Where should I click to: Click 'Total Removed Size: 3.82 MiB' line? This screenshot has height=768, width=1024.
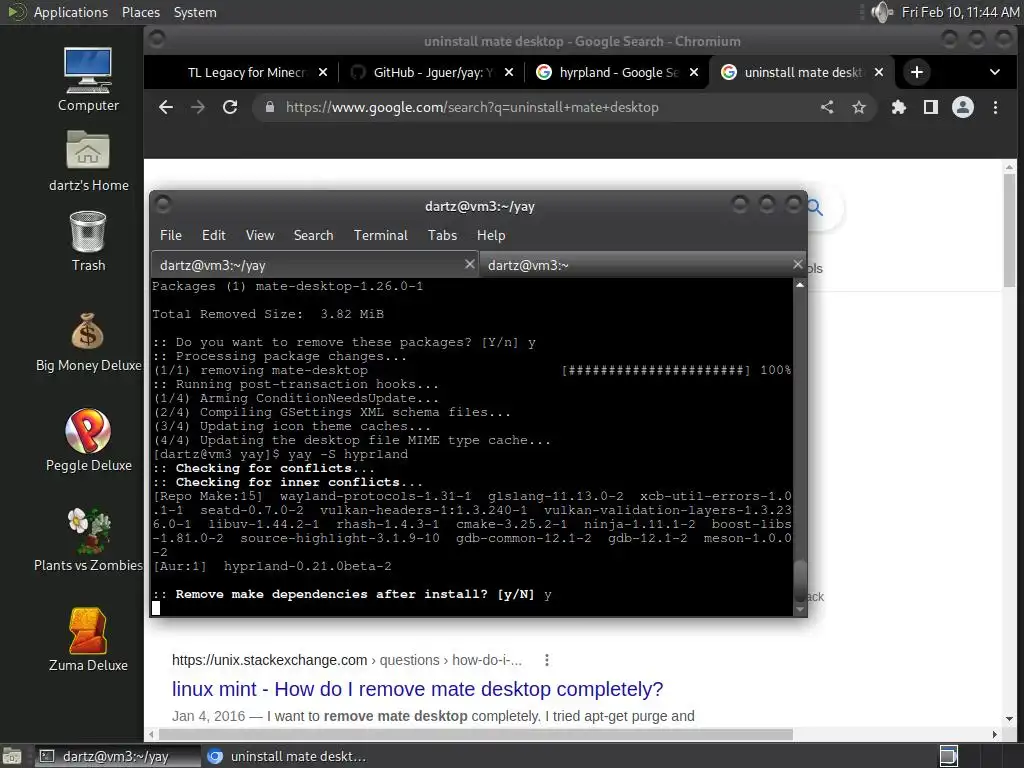[268, 314]
